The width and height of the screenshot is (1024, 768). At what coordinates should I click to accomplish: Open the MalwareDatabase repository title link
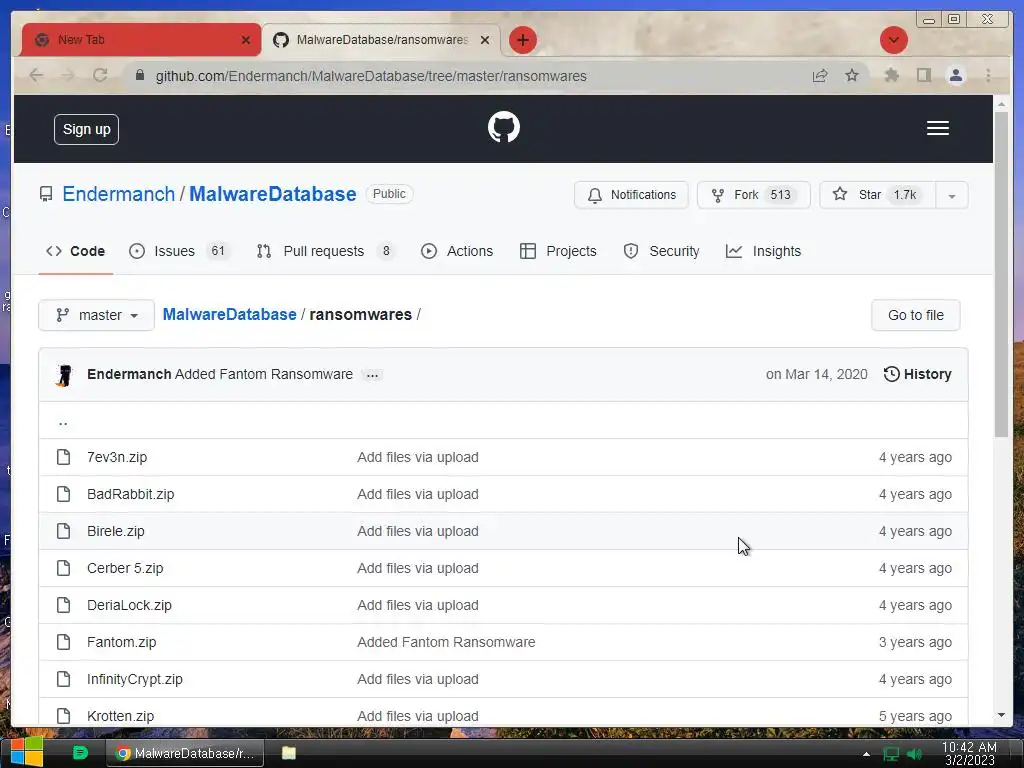coord(272,194)
